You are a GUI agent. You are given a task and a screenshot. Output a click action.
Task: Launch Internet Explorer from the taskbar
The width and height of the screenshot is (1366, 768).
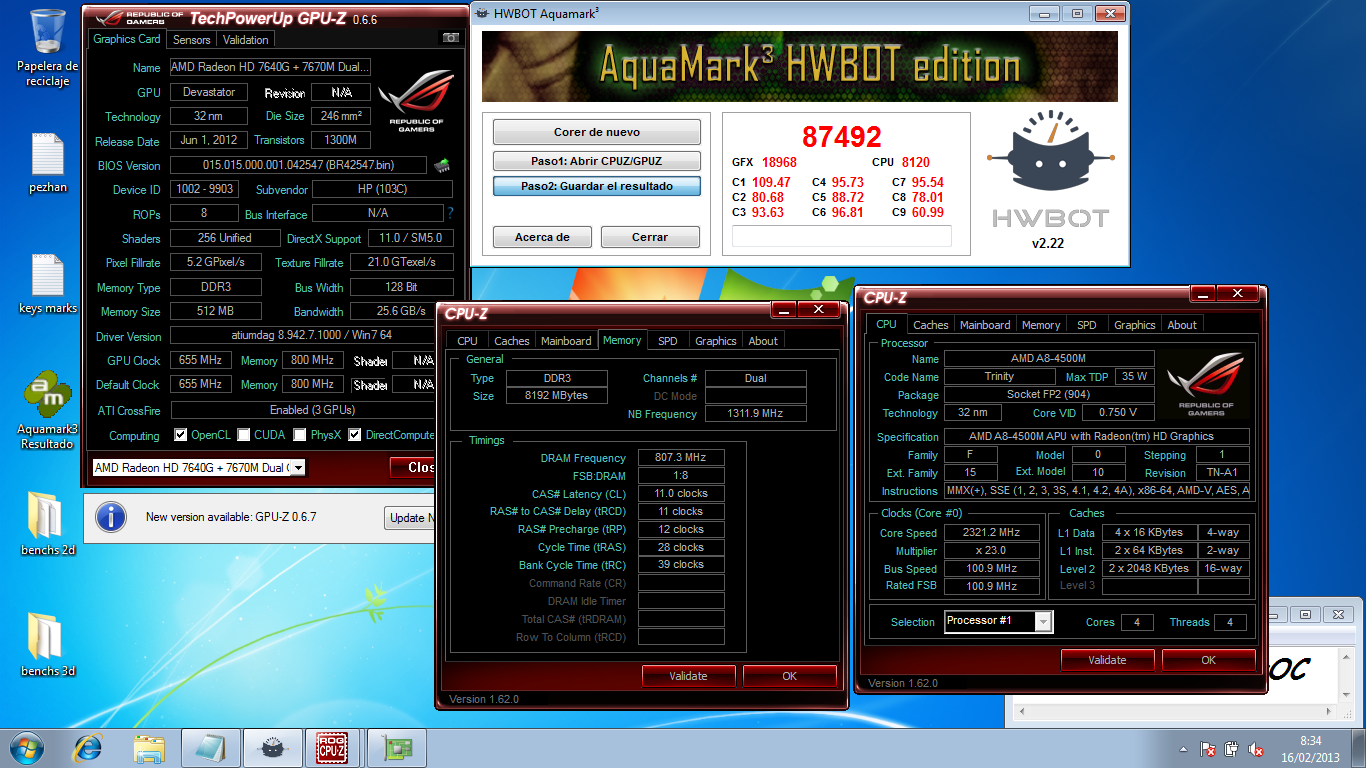tap(88, 747)
